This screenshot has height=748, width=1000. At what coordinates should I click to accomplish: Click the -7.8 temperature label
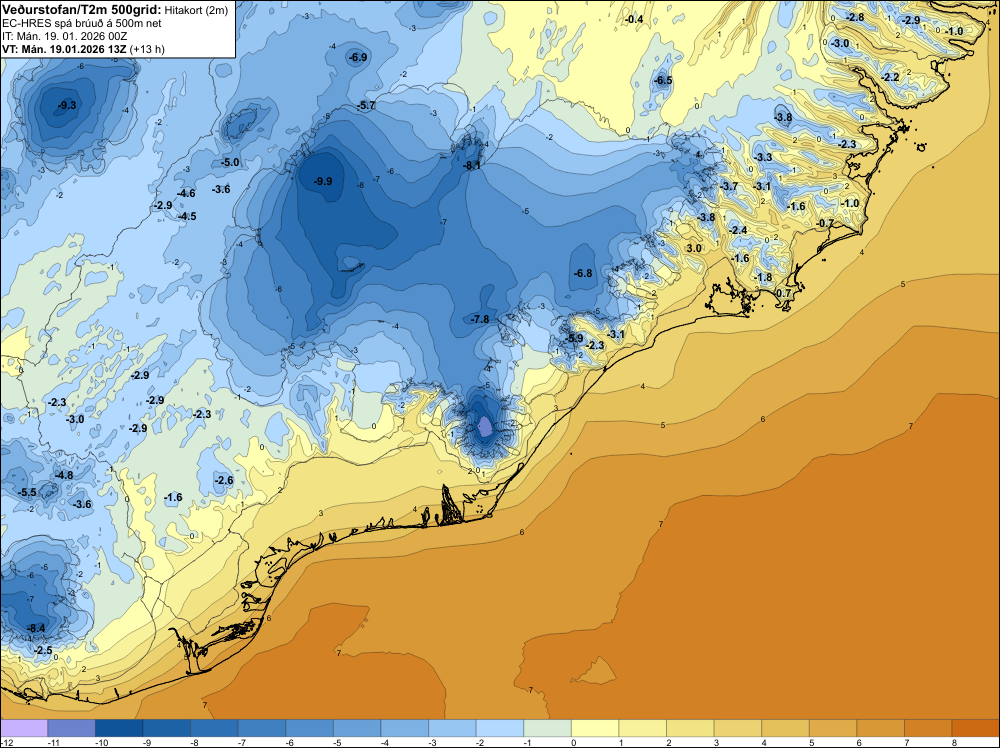(x=480, y=319)
